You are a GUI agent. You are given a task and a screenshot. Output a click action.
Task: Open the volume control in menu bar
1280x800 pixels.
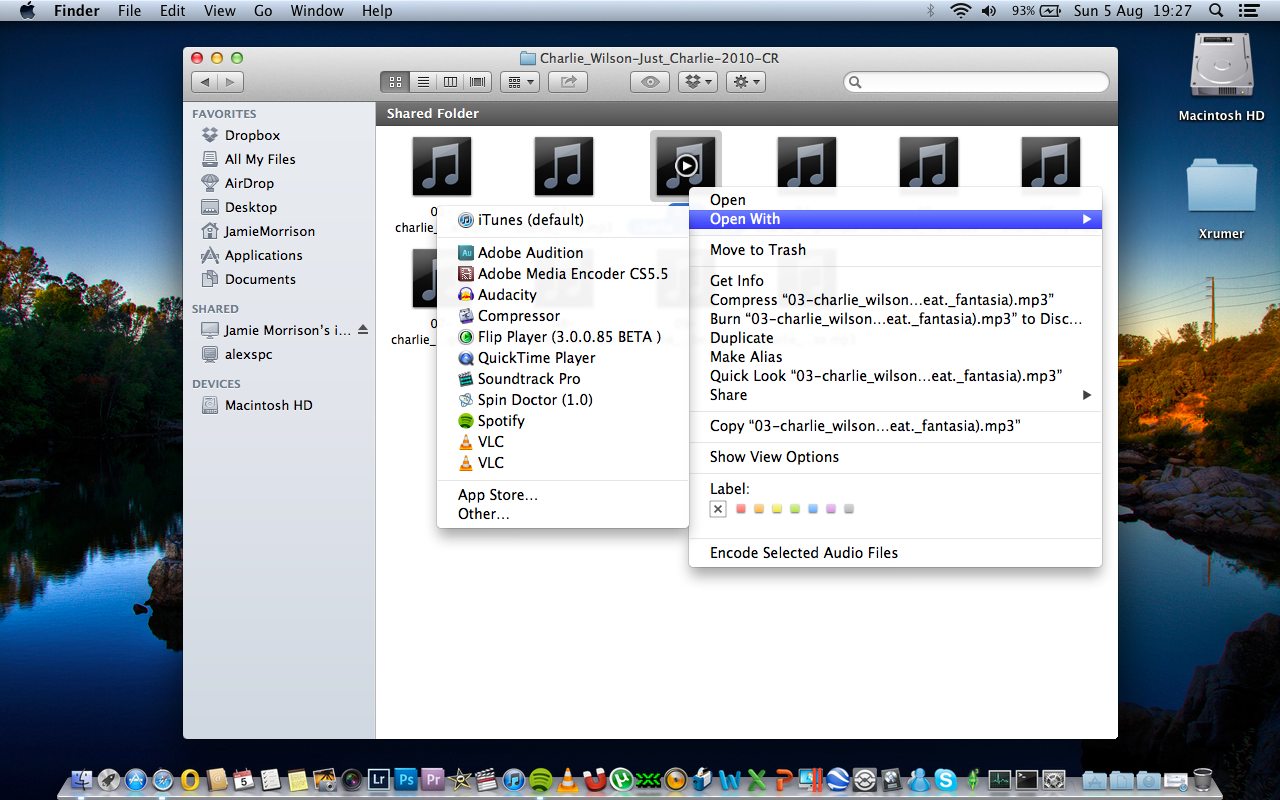click(x=989, y=11)
